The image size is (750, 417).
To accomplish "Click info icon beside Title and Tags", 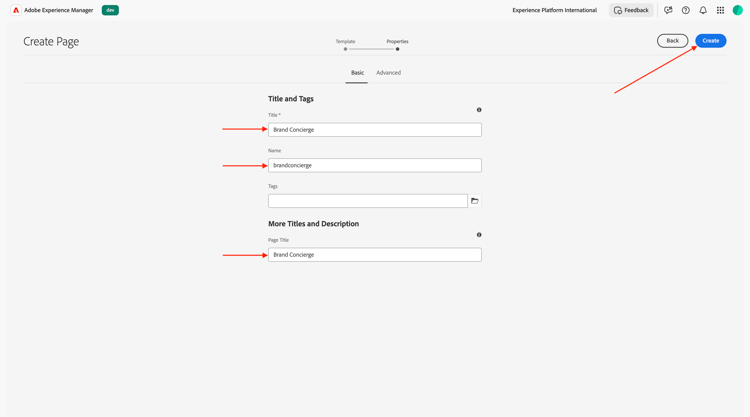I will pos(479,110).
